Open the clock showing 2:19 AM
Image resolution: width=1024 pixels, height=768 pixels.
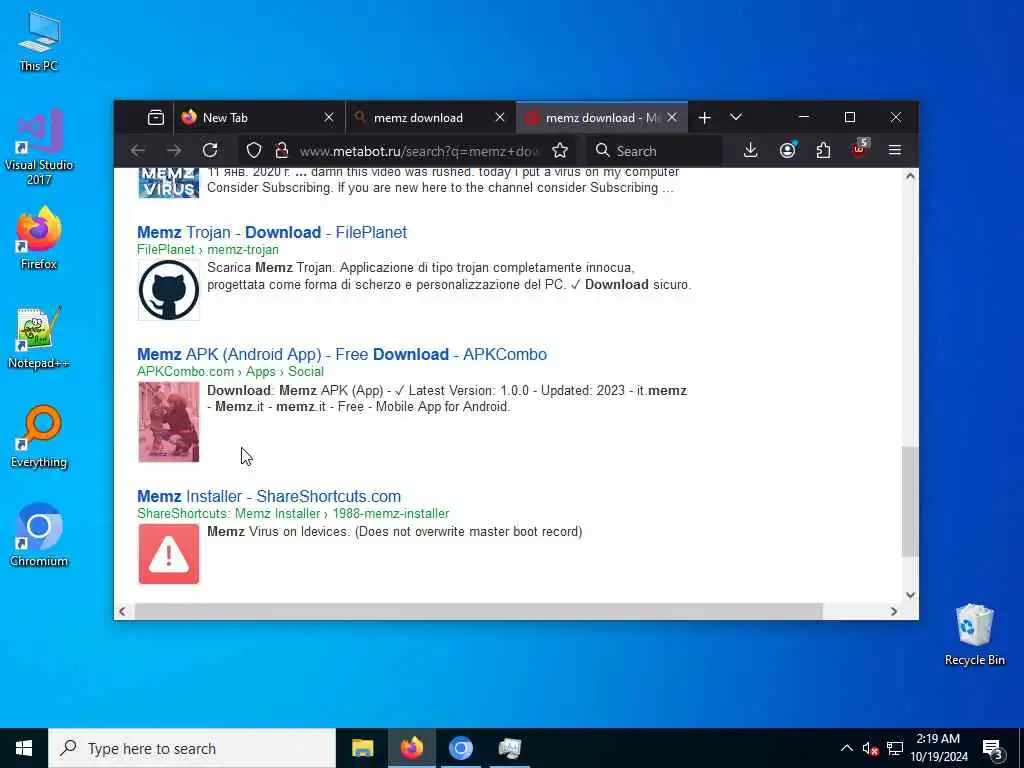pos(938,748)
